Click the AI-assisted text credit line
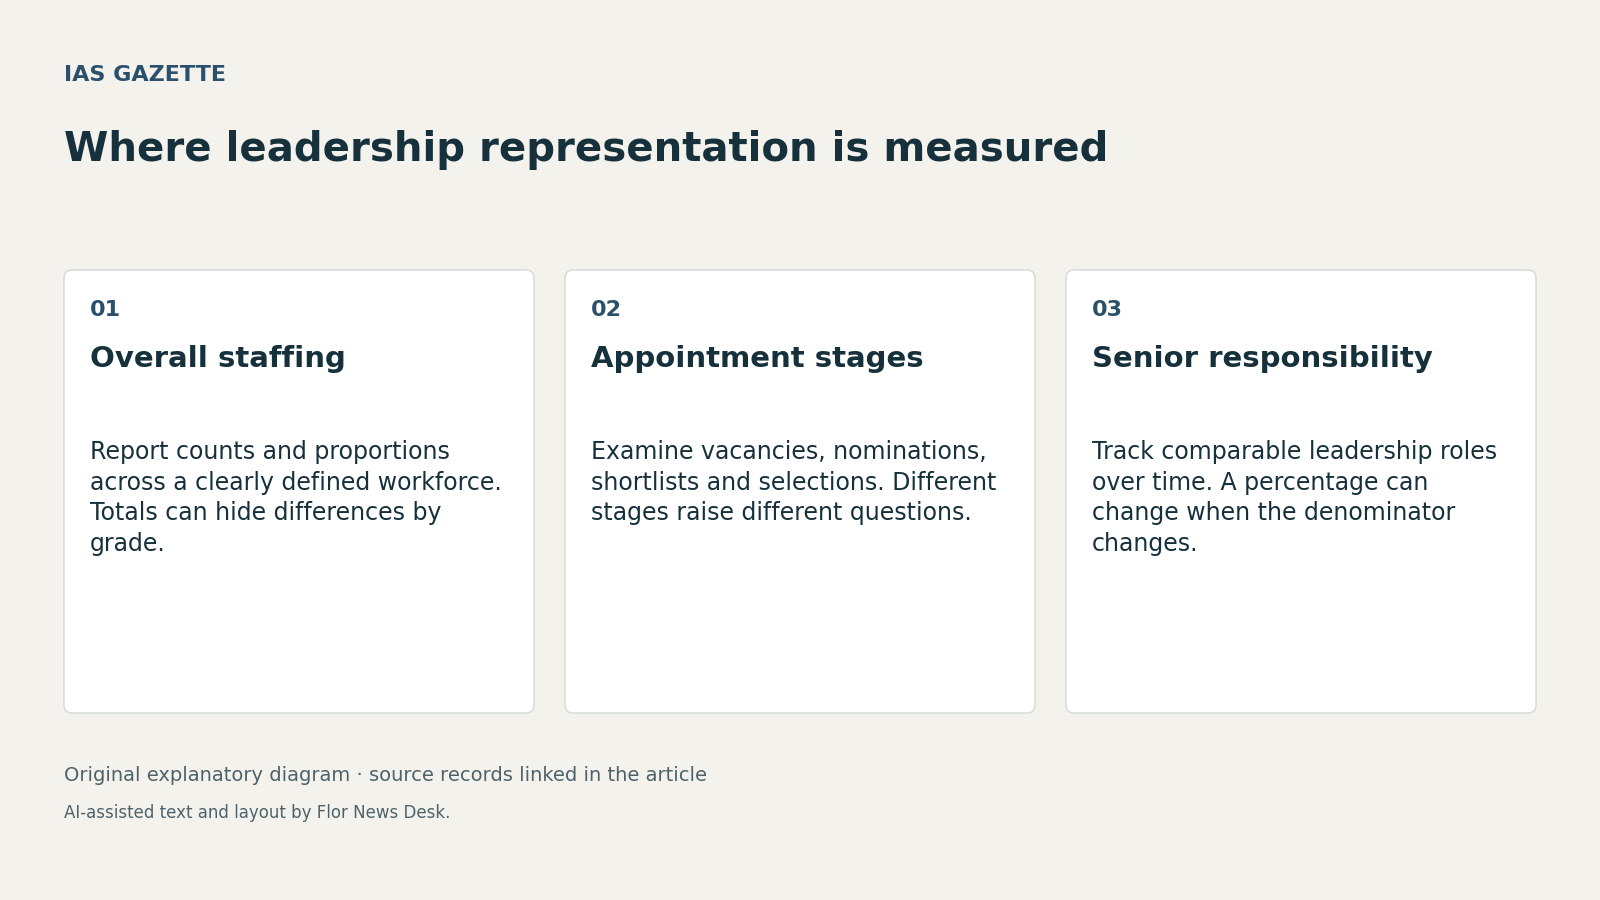The height and width of the screenshot is (900, 1600). 257,813
